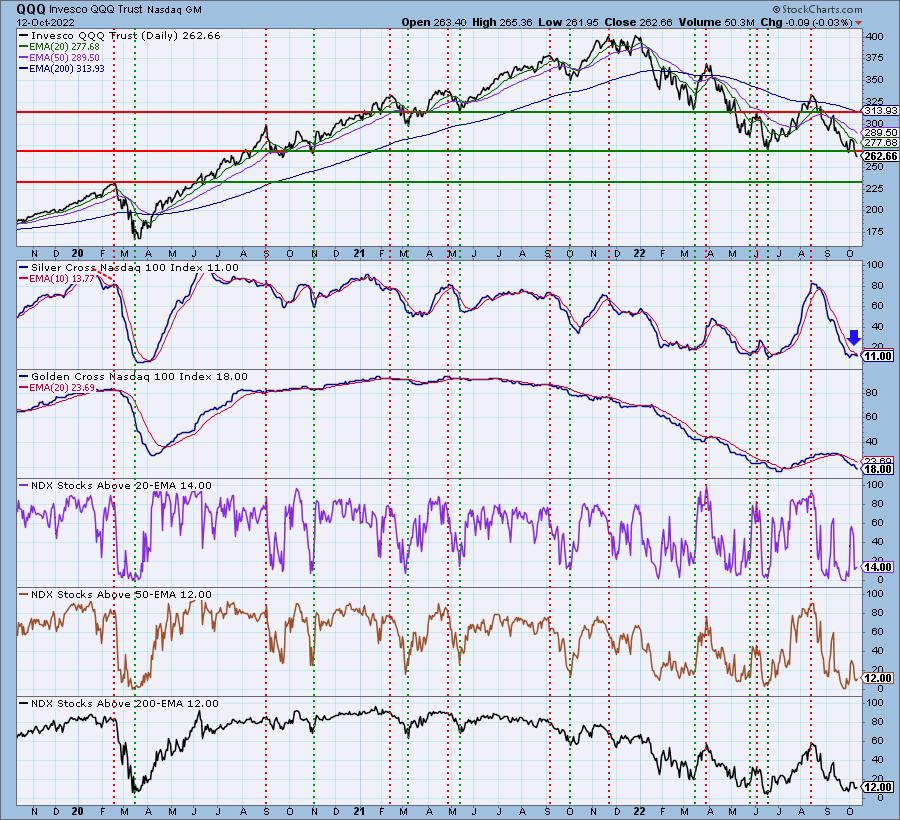The width and height of the screenshot is (900, 820).
Task: Select the EMA(20) 23.69 legend entry
Action: (57, 387)
